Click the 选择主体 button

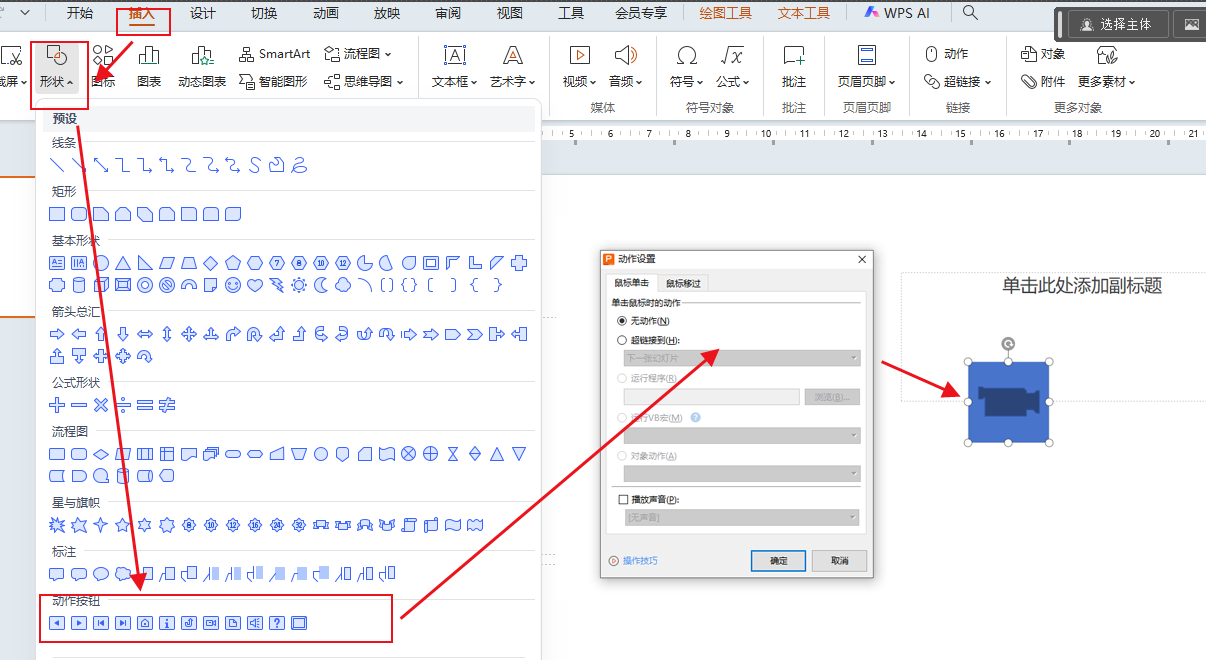click(1118, 25)
